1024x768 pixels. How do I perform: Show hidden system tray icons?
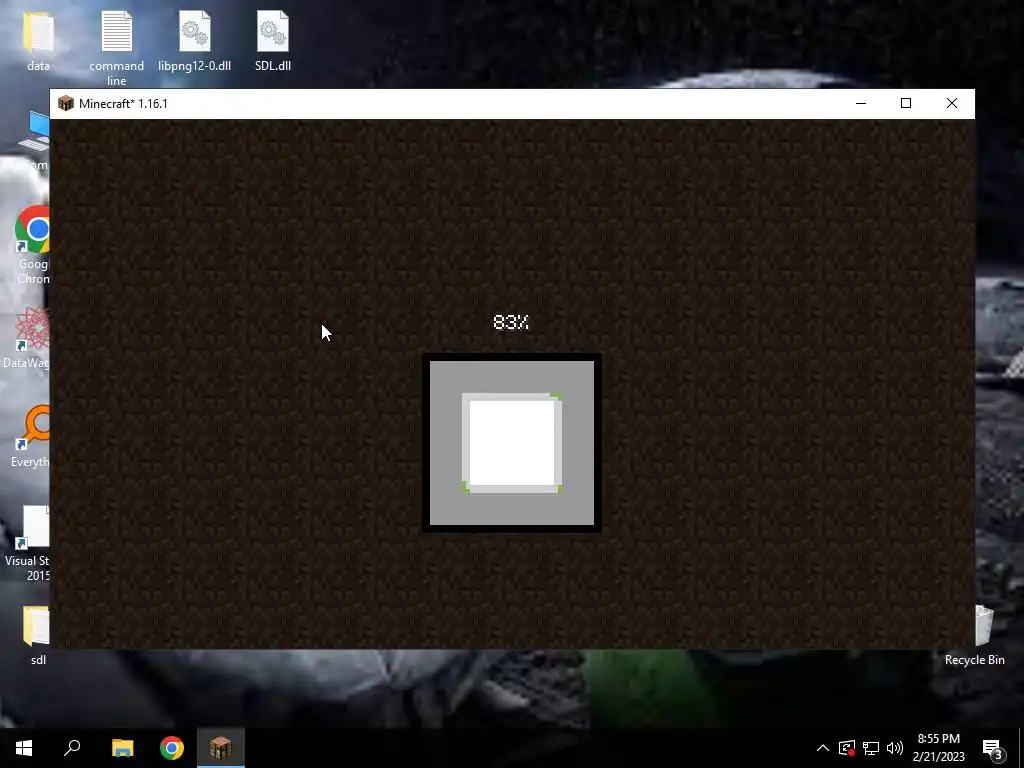tap(823, 748)
